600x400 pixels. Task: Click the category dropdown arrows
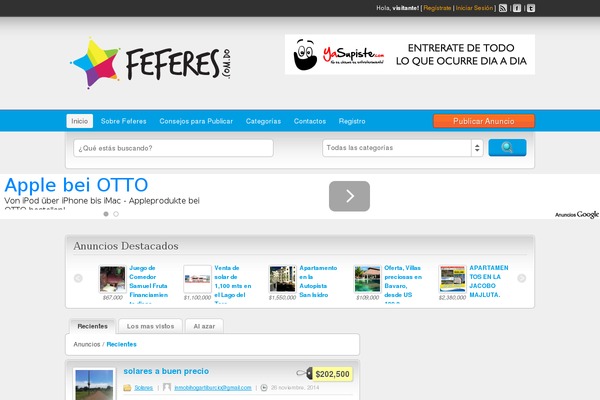coord(477,148)
